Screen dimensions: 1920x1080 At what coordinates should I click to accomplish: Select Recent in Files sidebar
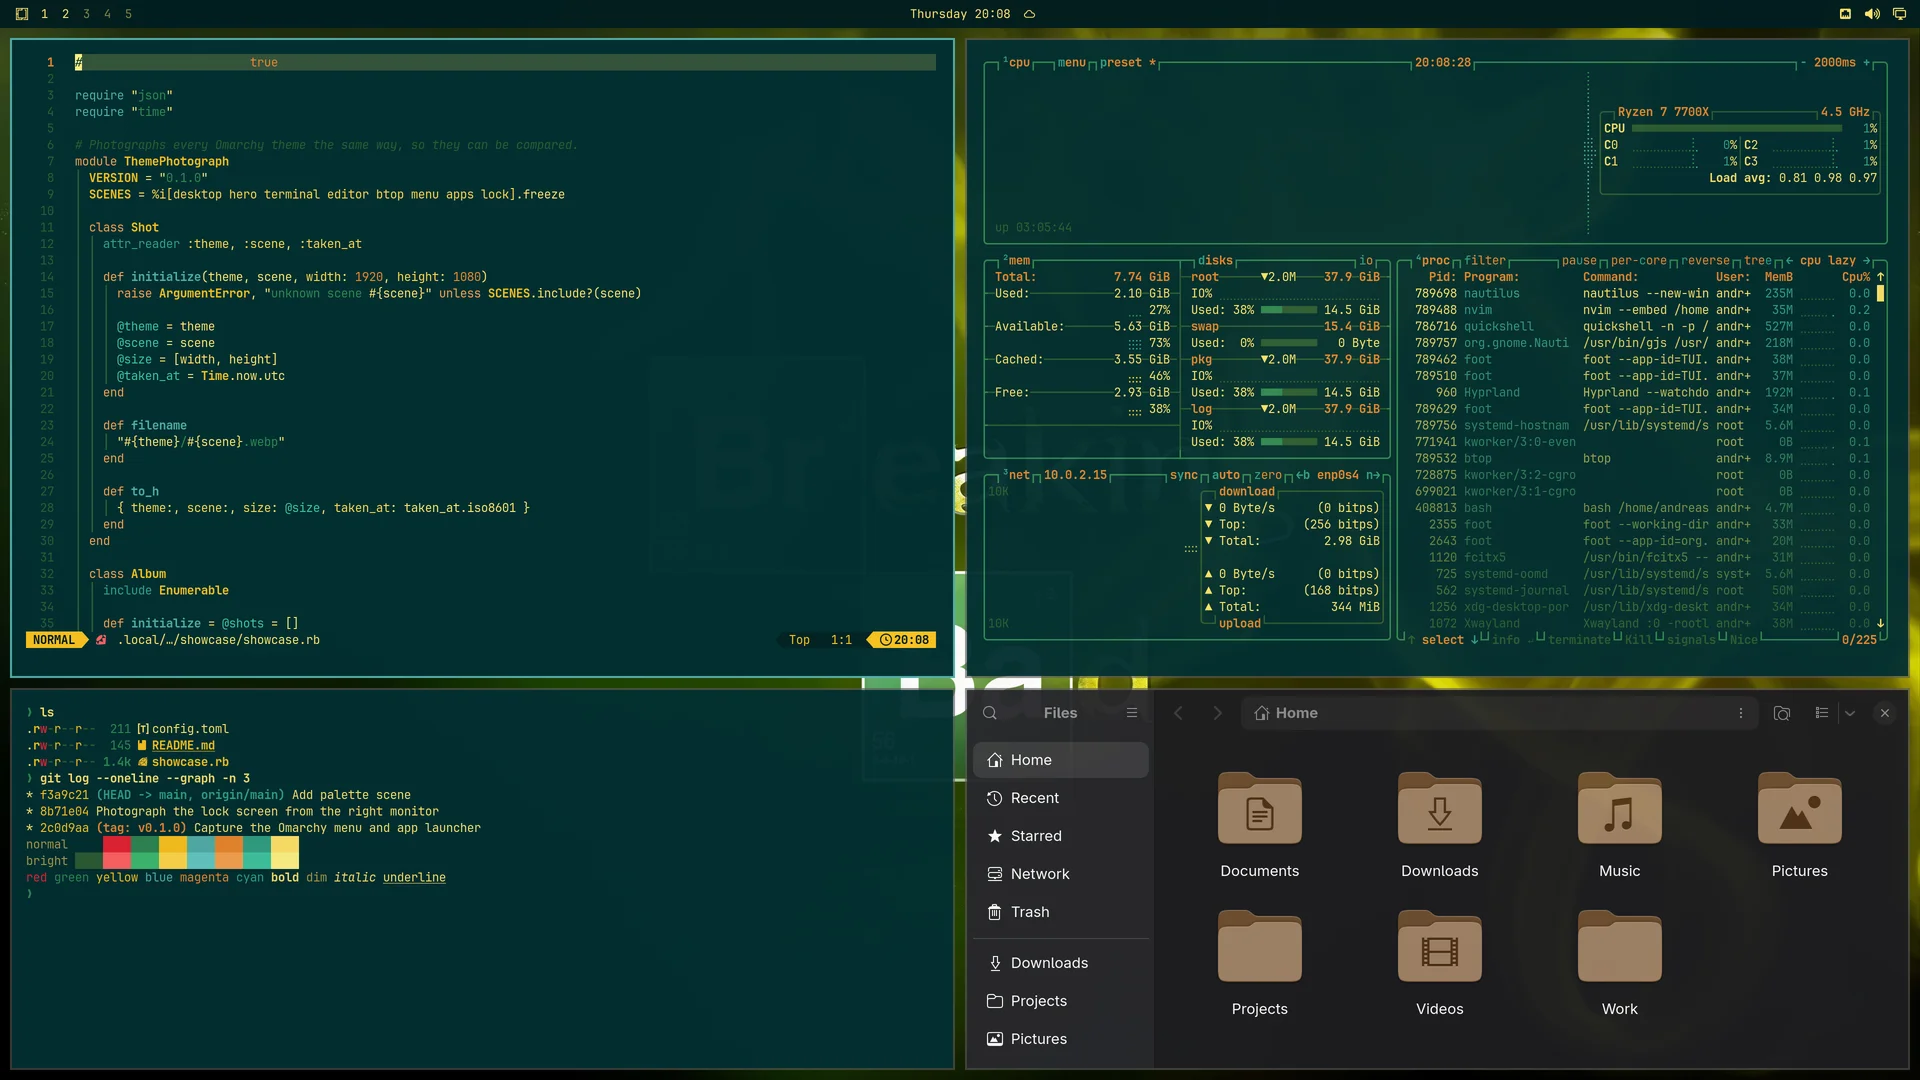click(1061, 798)
